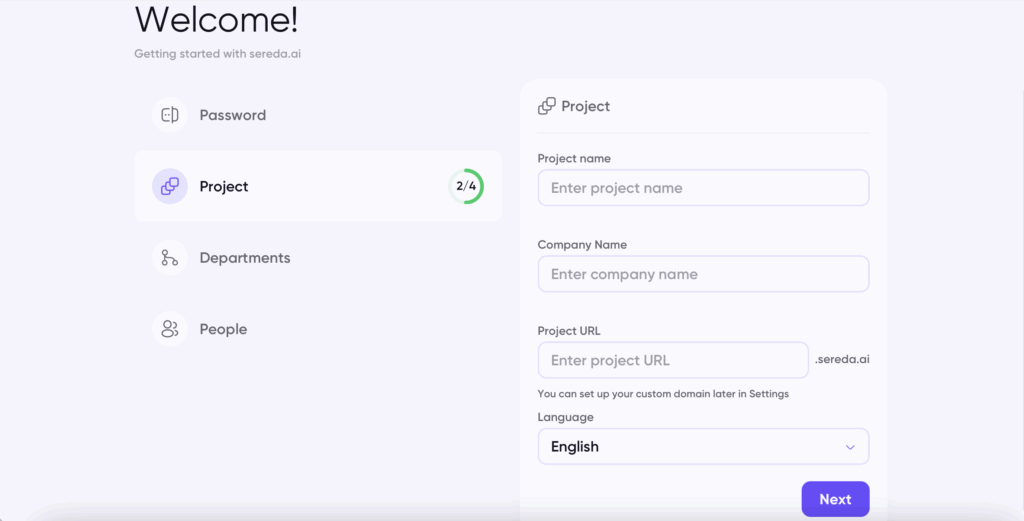Viewport: 1024px width, 521px height.
Task: Focus the Company Name input field
Action: 703,274
